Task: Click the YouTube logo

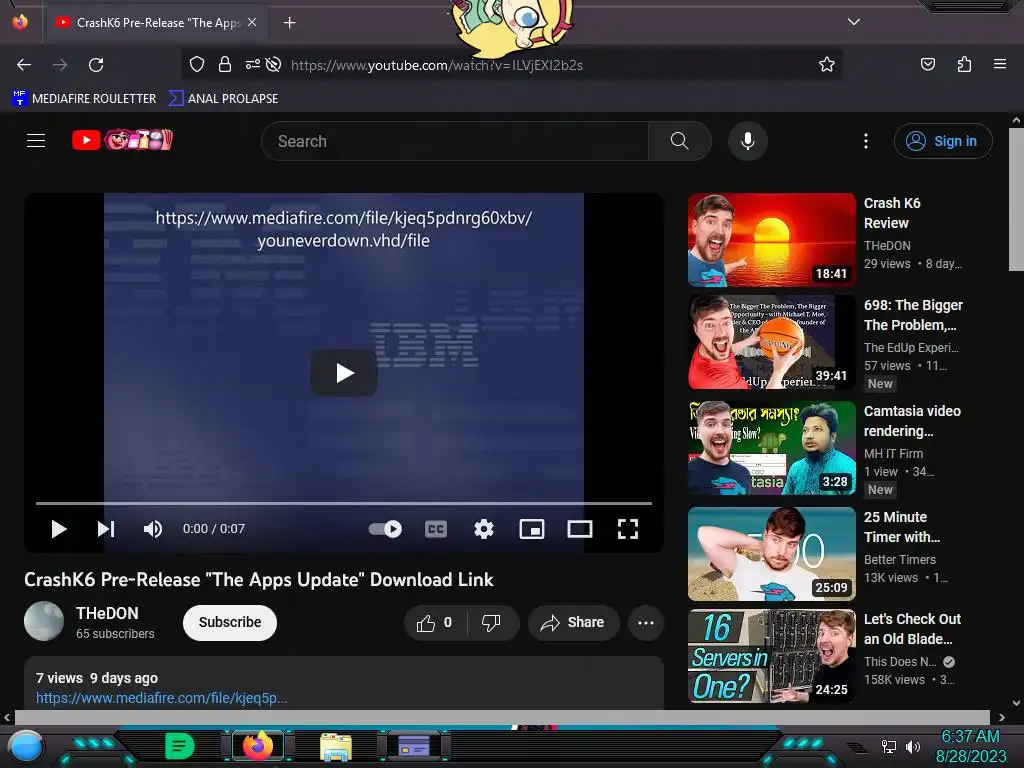Action: click(x=122, y=140)
